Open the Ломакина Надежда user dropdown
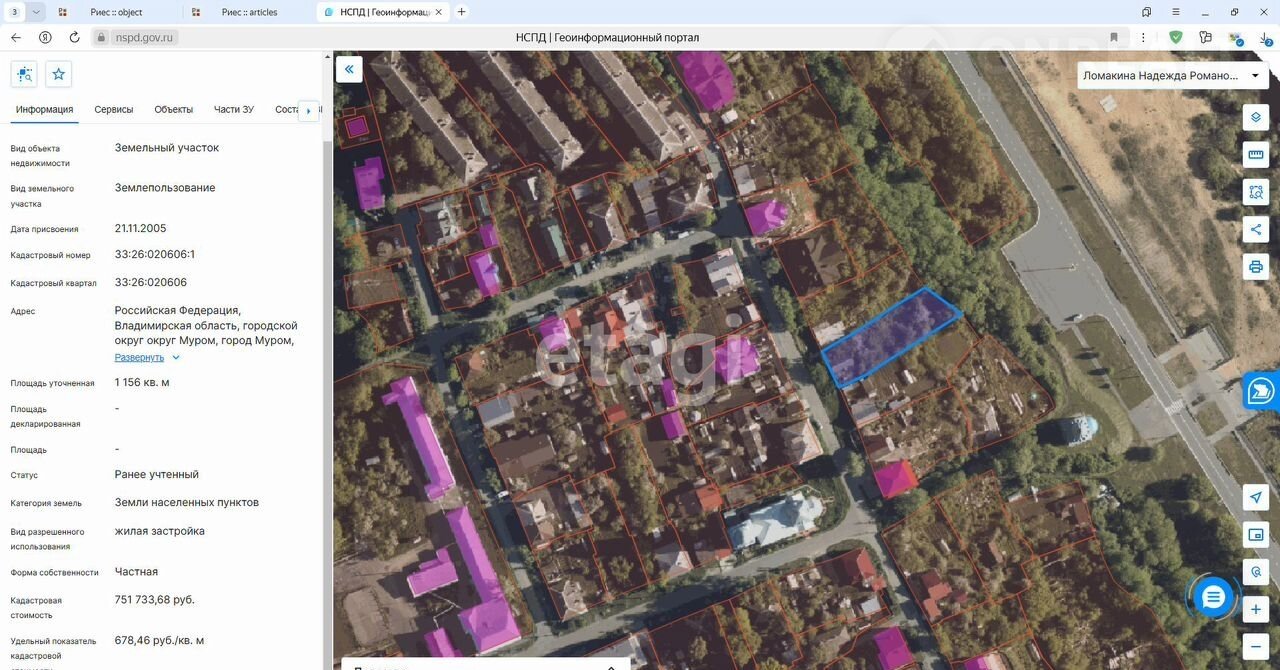 point(1172,76)
